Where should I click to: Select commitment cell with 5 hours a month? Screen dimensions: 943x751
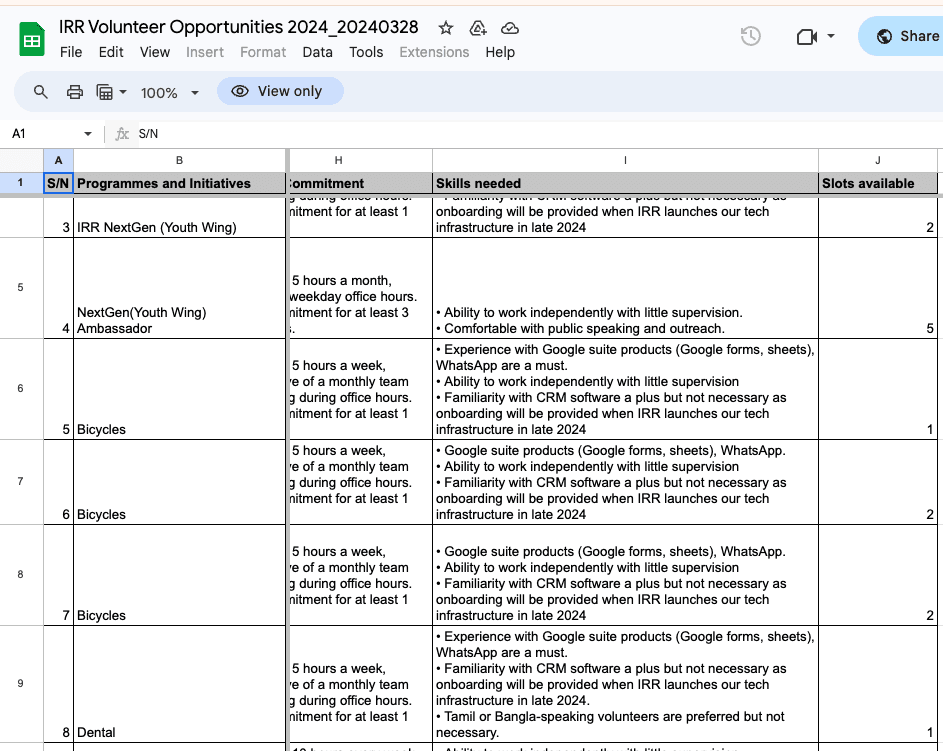[361, 288]
